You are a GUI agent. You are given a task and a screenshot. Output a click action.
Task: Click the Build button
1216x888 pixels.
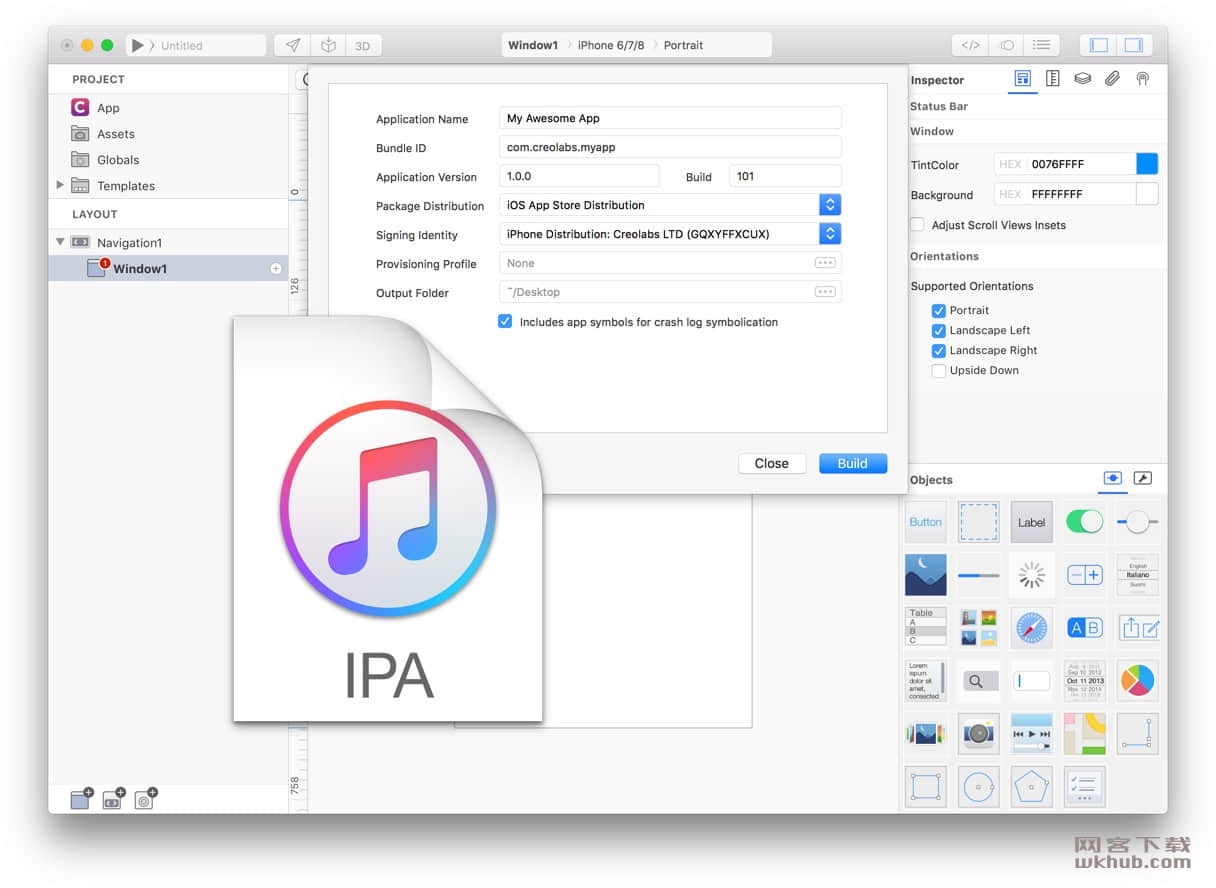853,463
